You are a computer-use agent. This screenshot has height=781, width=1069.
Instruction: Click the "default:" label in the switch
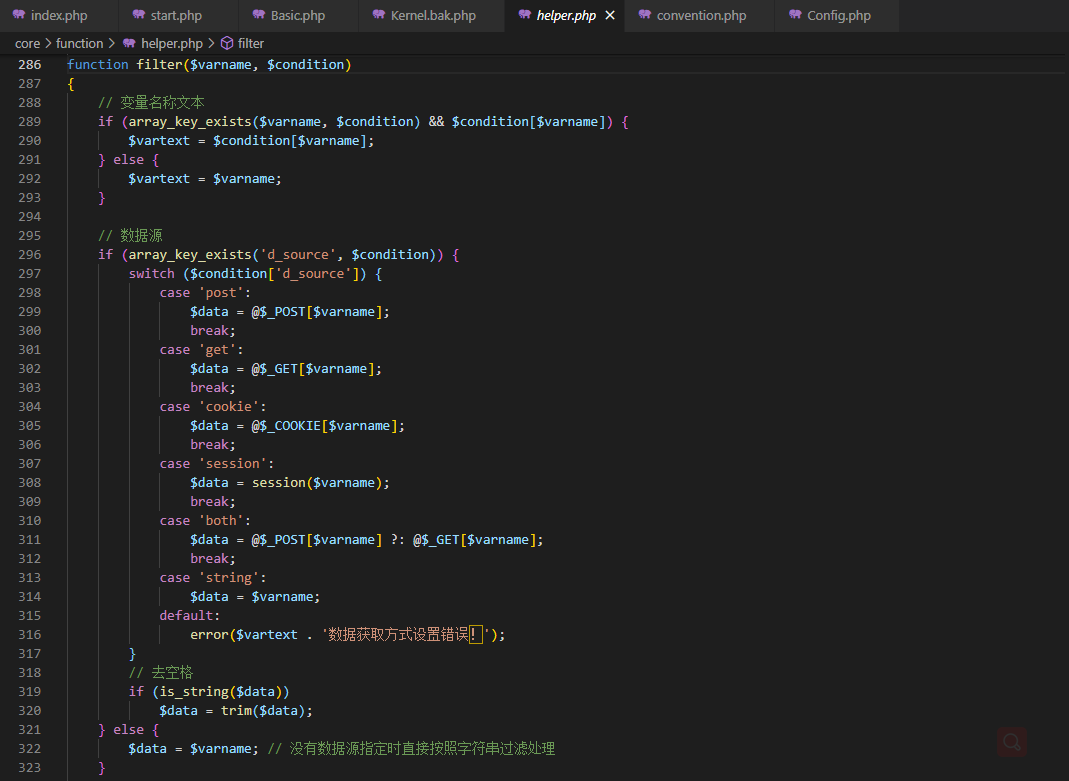point(190,616)
